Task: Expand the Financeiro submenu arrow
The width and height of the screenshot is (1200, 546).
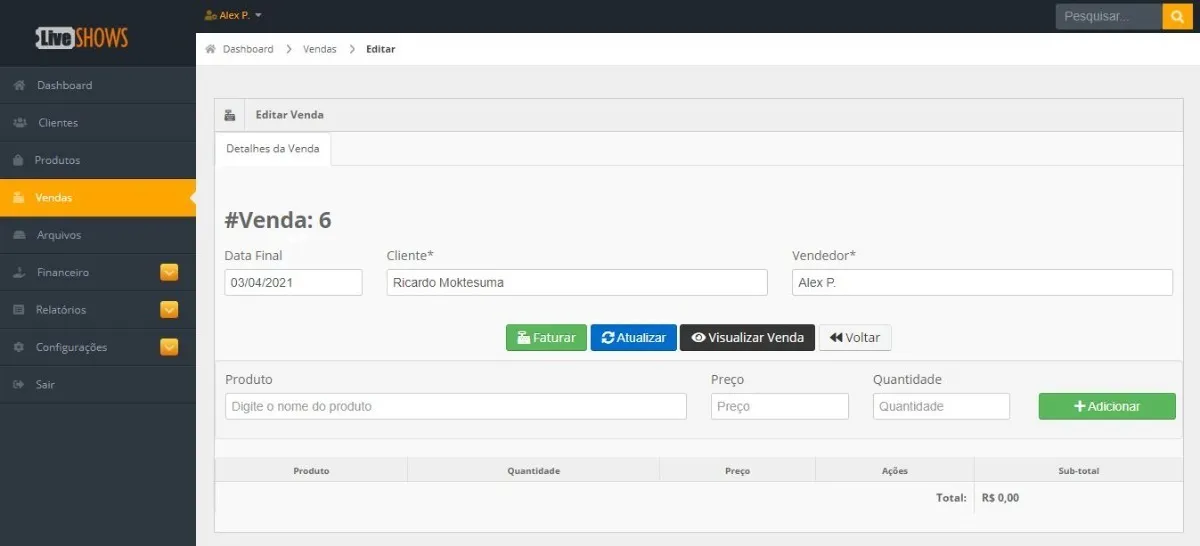Action: point(169,272)
